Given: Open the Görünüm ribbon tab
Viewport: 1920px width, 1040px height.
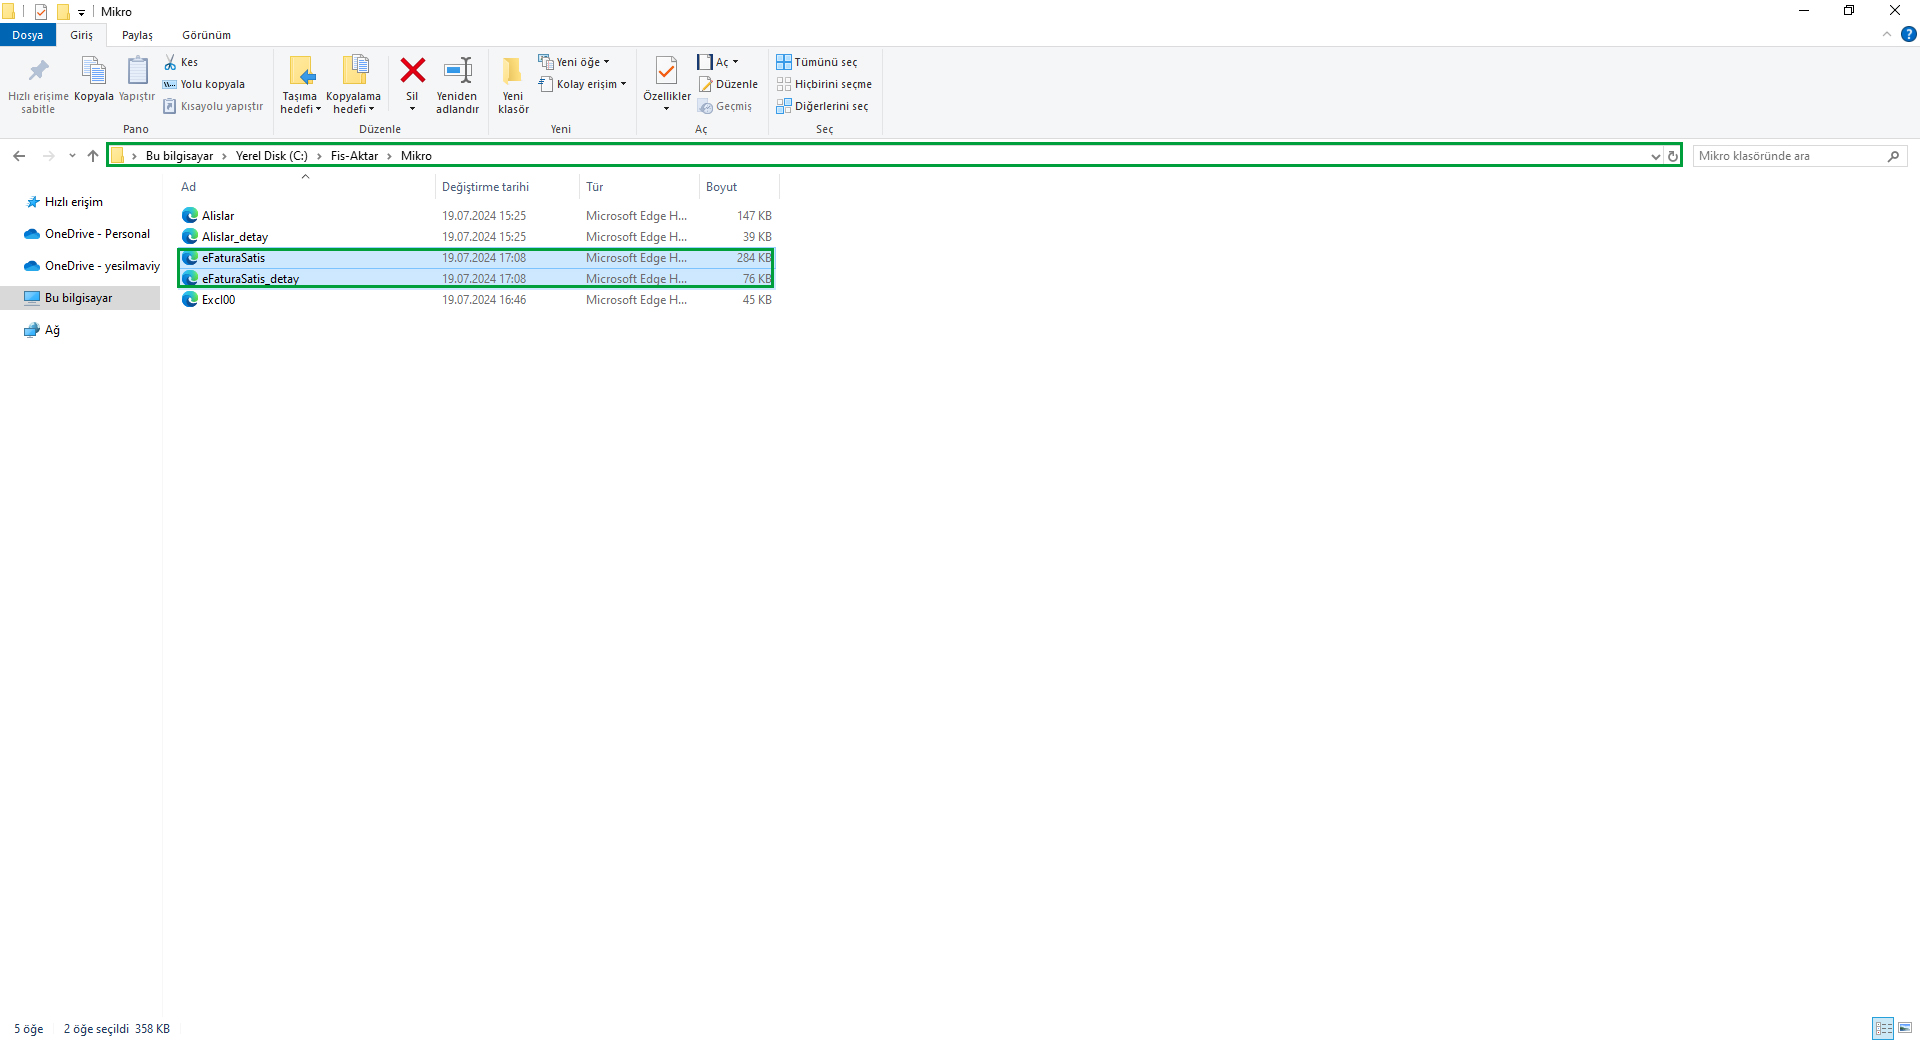Looking at the screenshot, I should point(206,35).
